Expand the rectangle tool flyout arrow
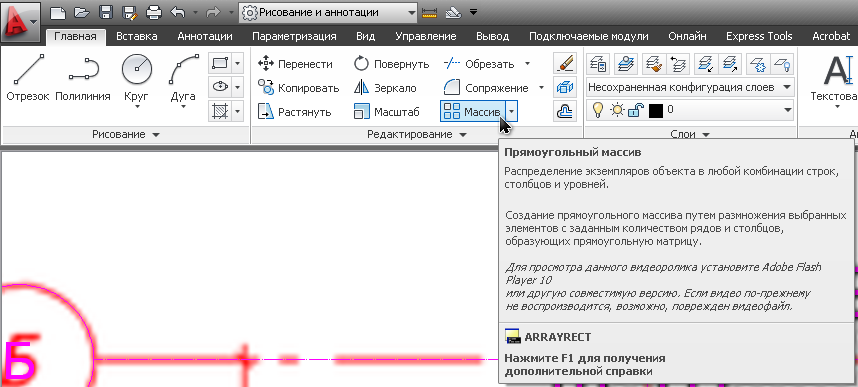This screenshot has height=387, width=858. click(x=236, y=63)
